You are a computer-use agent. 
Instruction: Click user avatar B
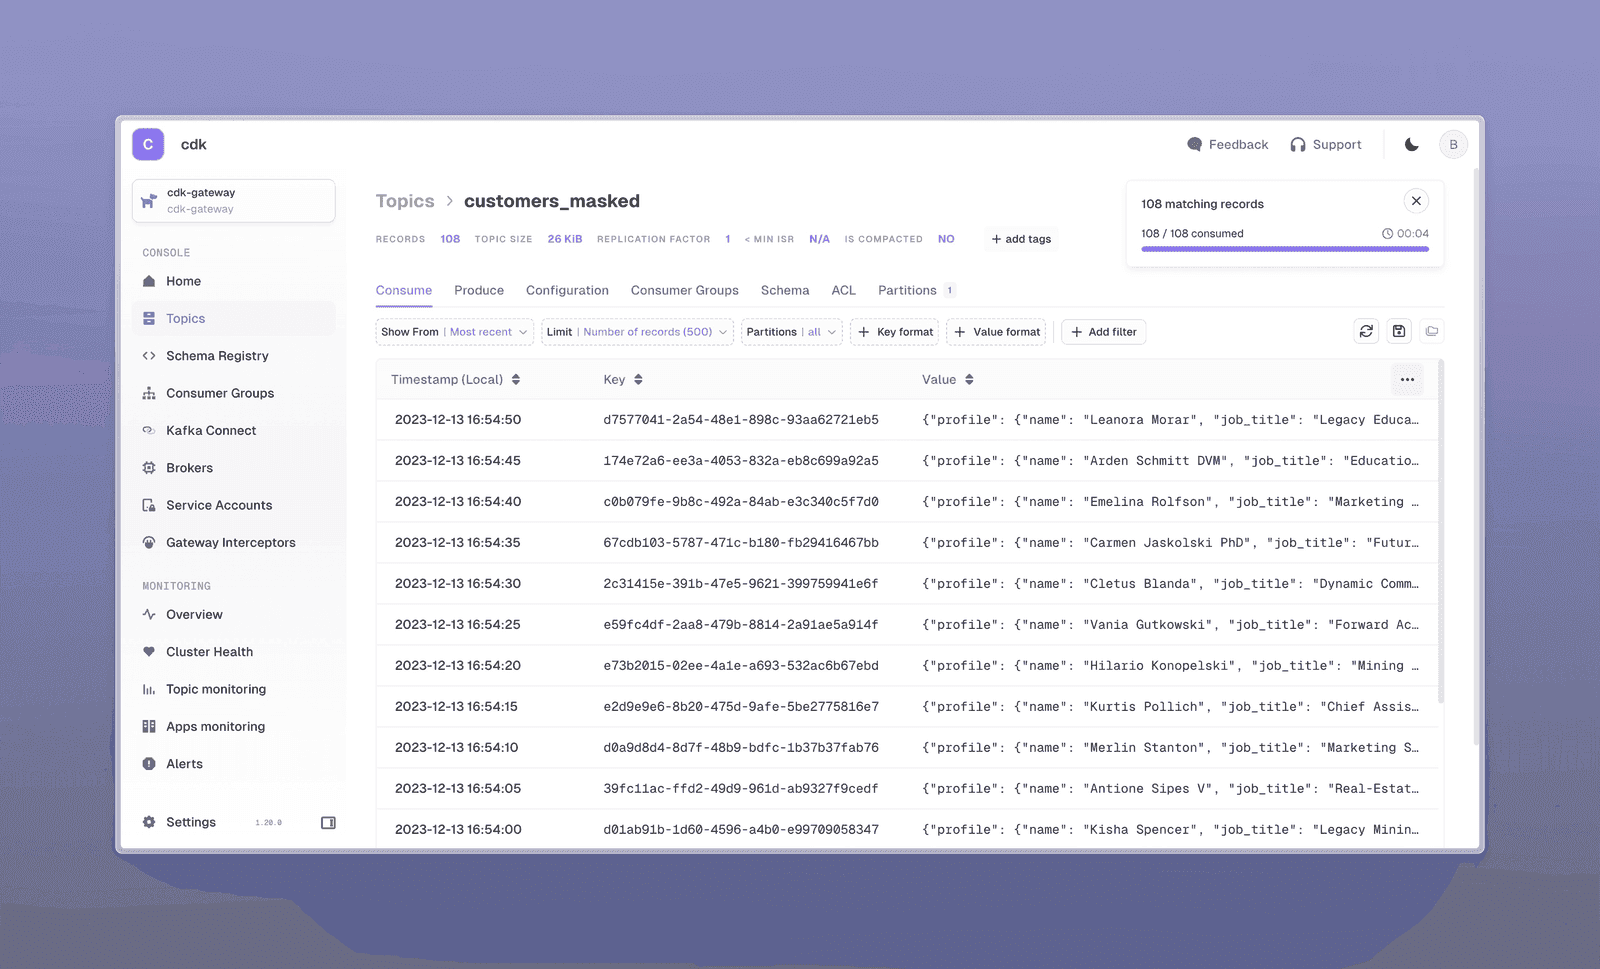(x=1453, y=144)
